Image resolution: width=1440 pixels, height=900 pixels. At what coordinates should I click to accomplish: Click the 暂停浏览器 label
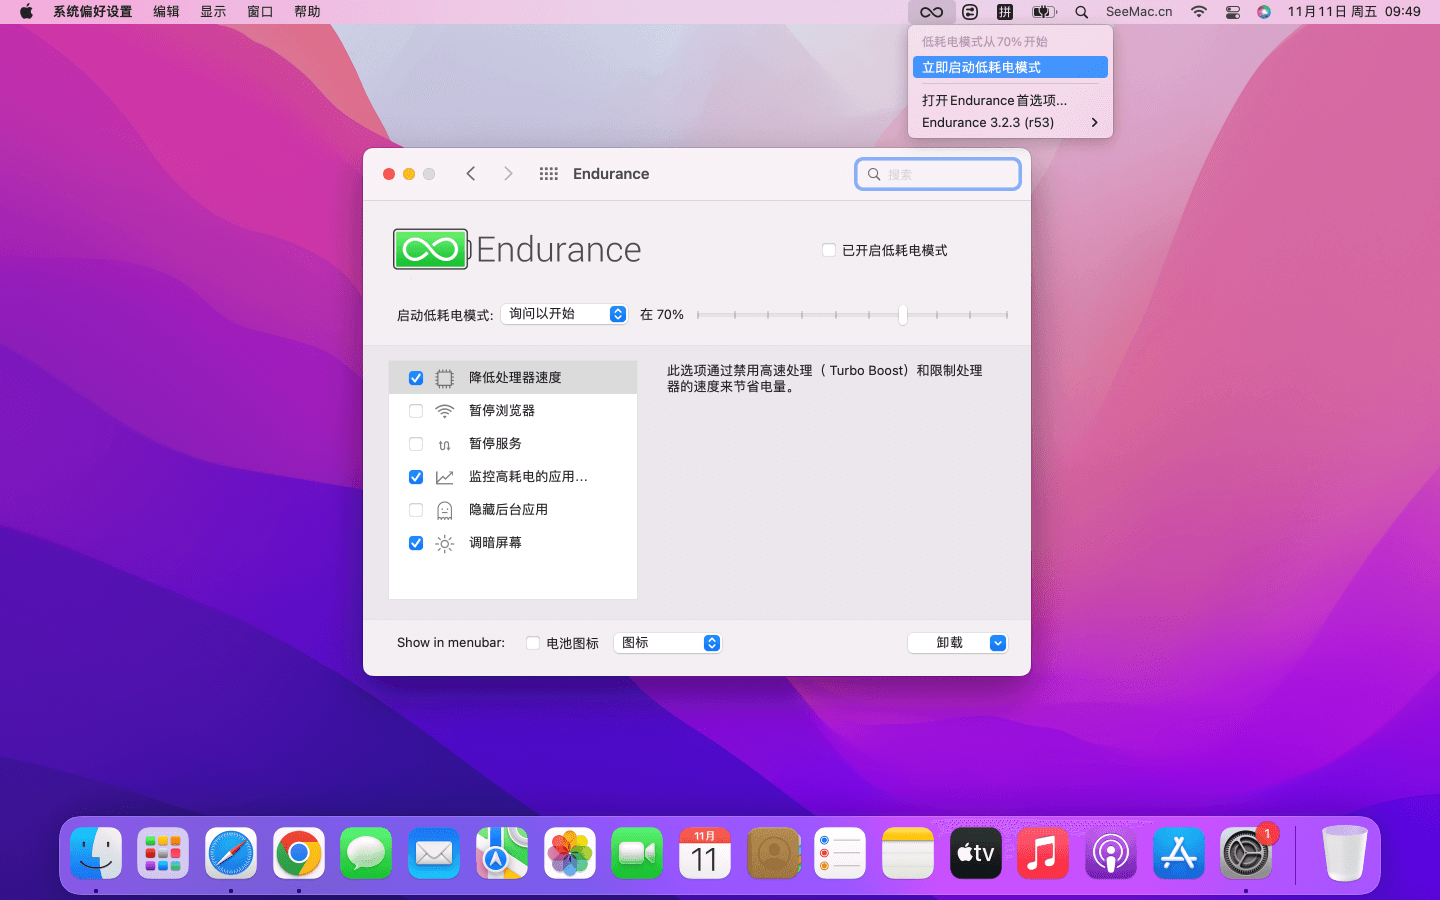coord(502,411)
